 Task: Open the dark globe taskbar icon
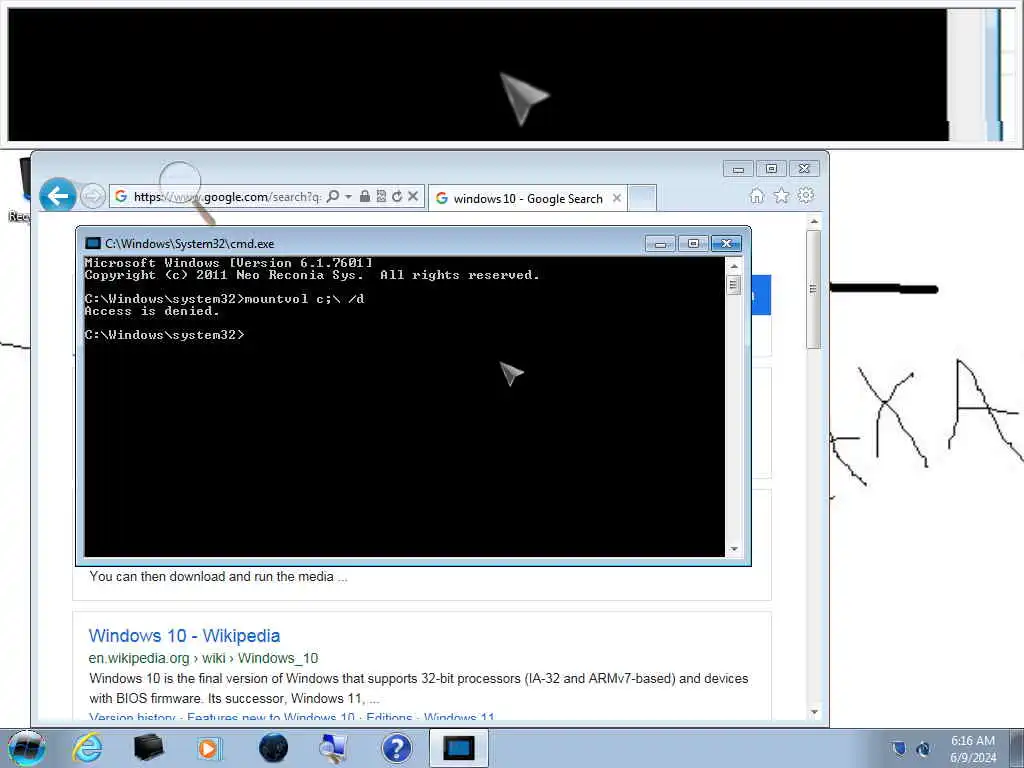coord(273,748)
